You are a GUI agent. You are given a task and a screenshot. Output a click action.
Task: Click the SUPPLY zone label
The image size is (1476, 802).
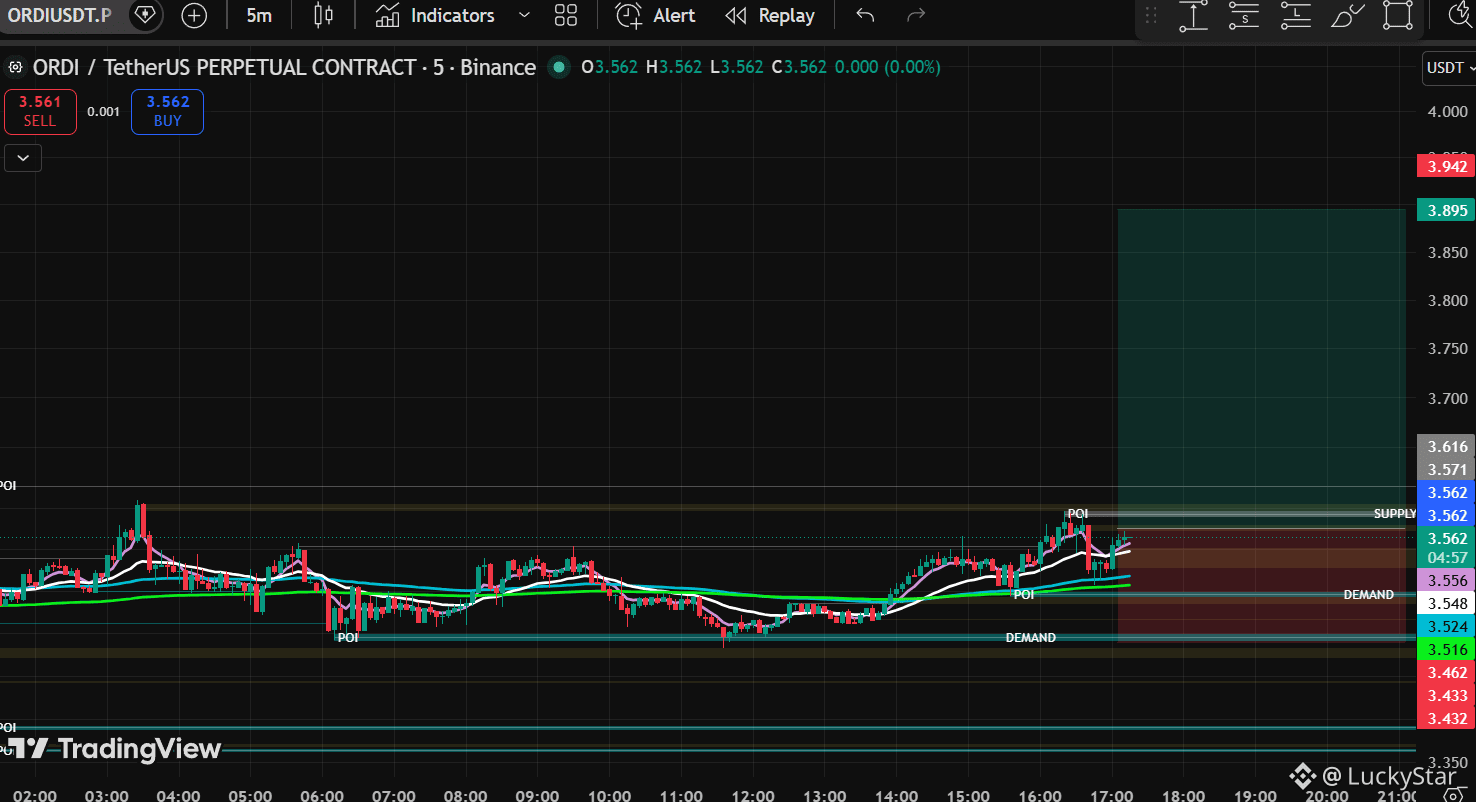point(1394,513)
